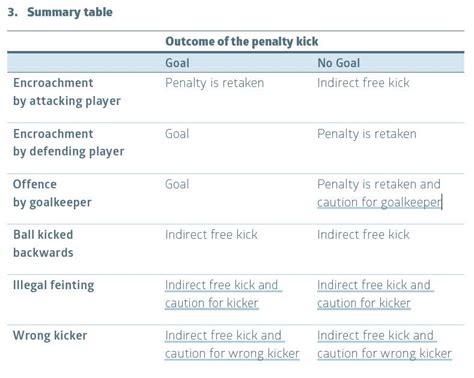Select 'Illegal feinting' row label

(53, 286)
